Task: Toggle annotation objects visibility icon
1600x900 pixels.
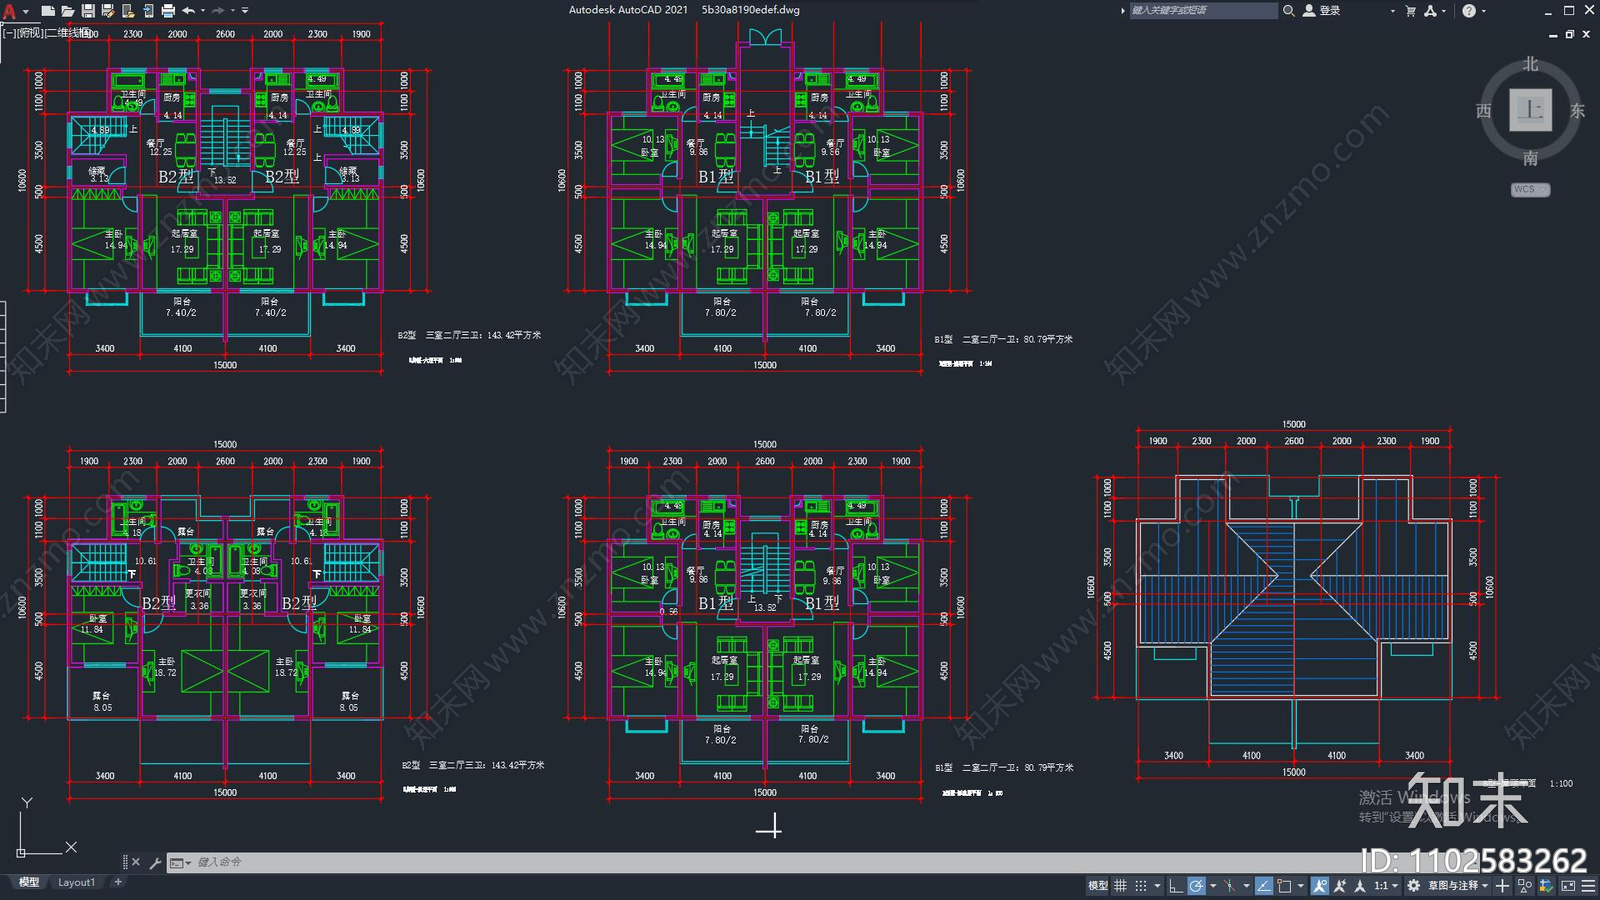Action: (1320, 886)
